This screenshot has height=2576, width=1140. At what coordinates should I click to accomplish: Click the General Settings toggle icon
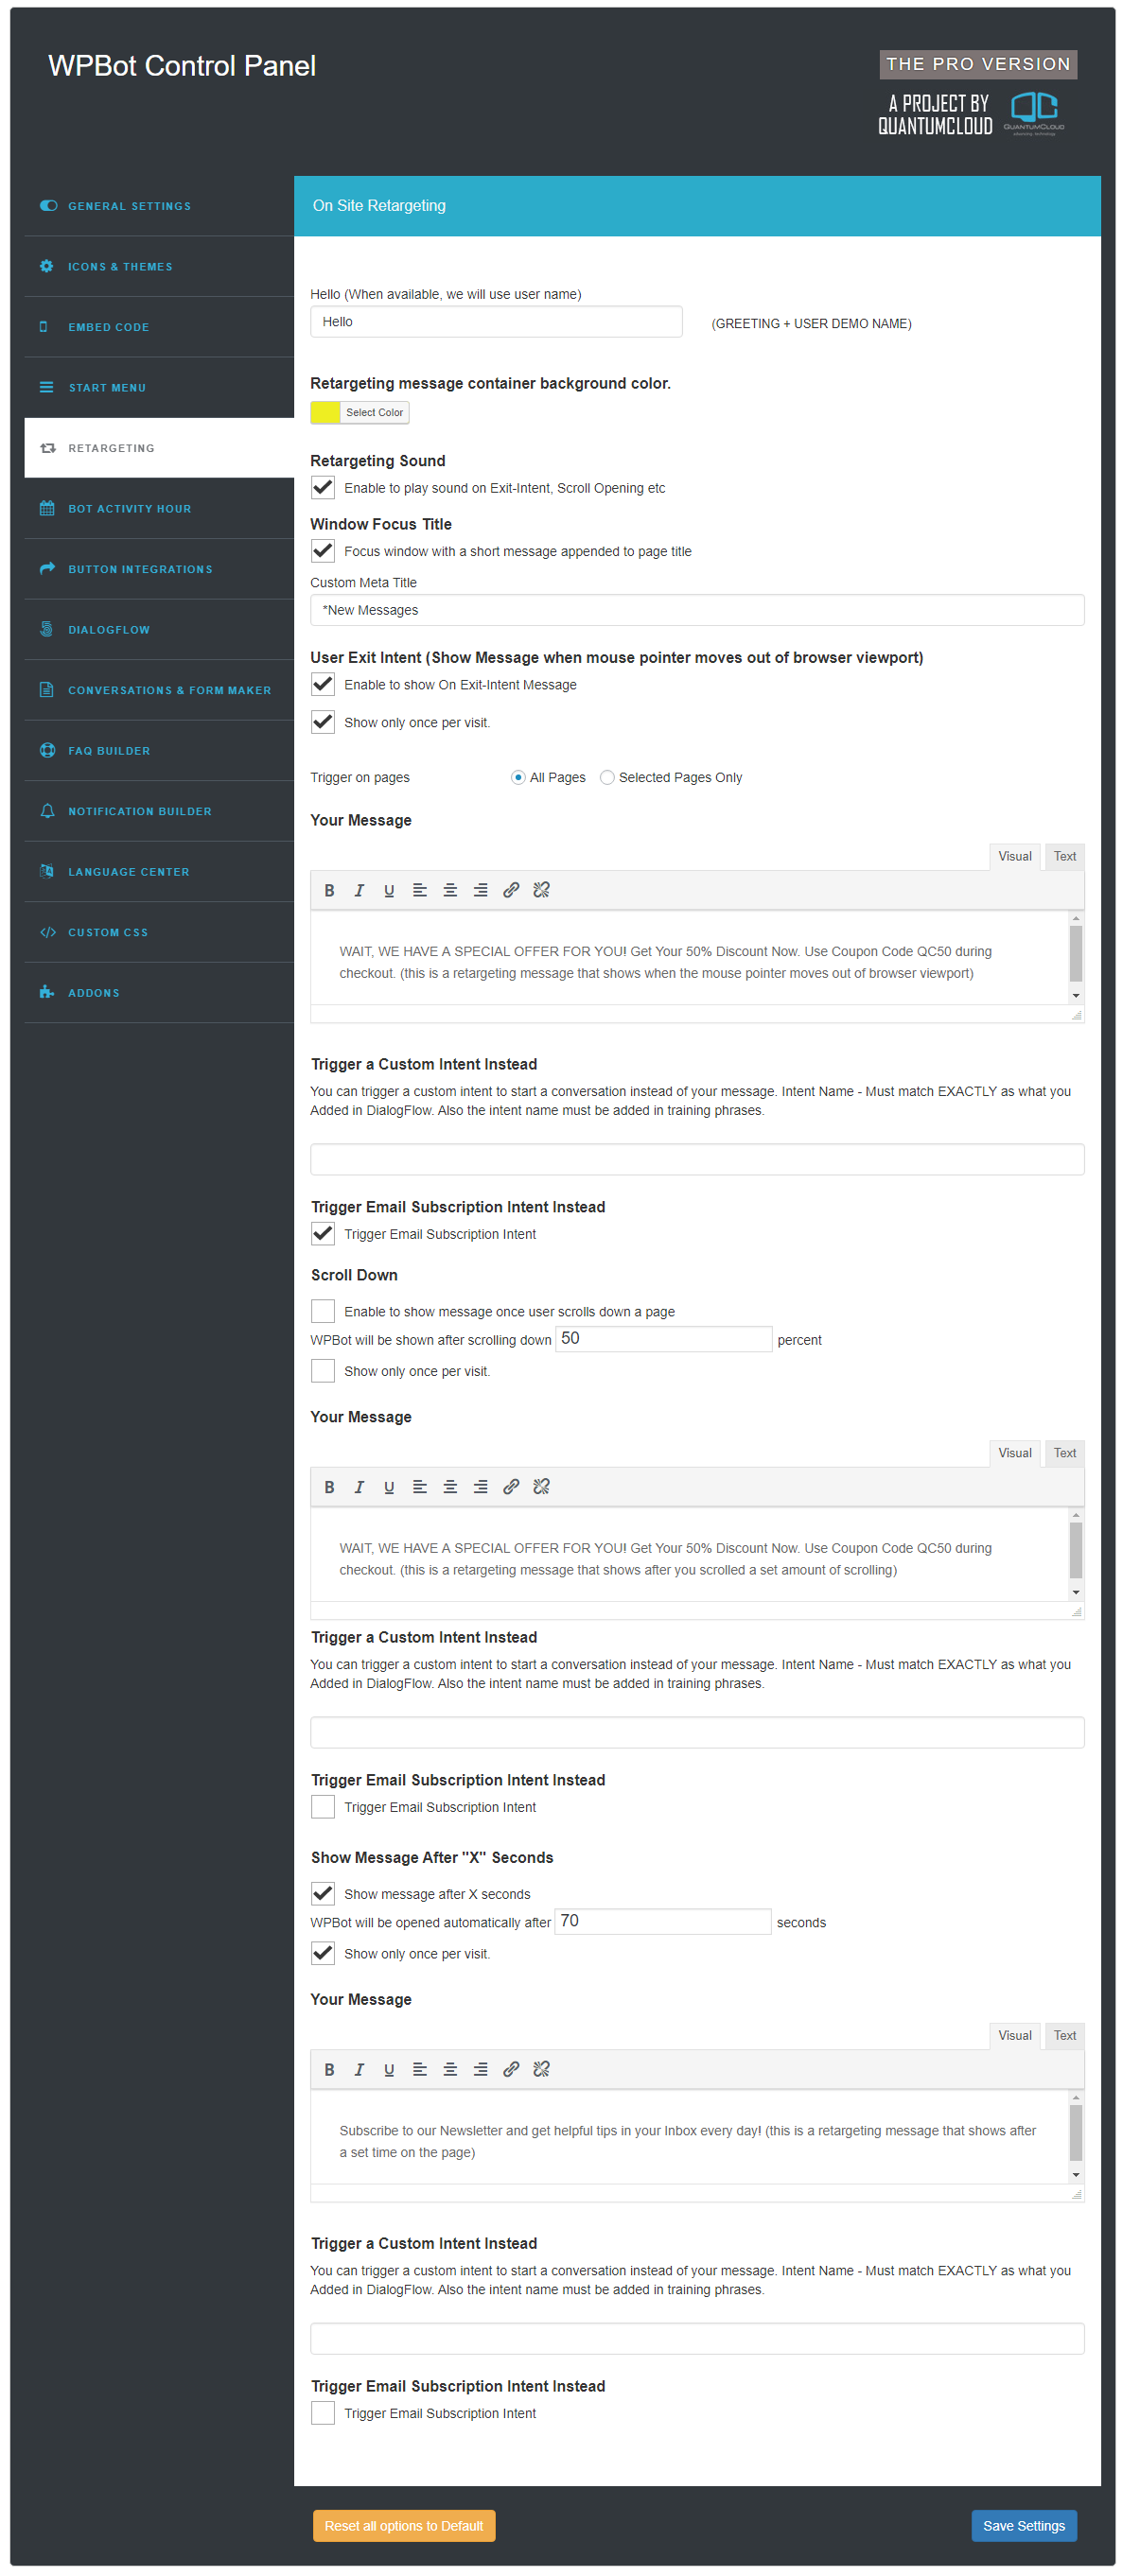point(48,208)
